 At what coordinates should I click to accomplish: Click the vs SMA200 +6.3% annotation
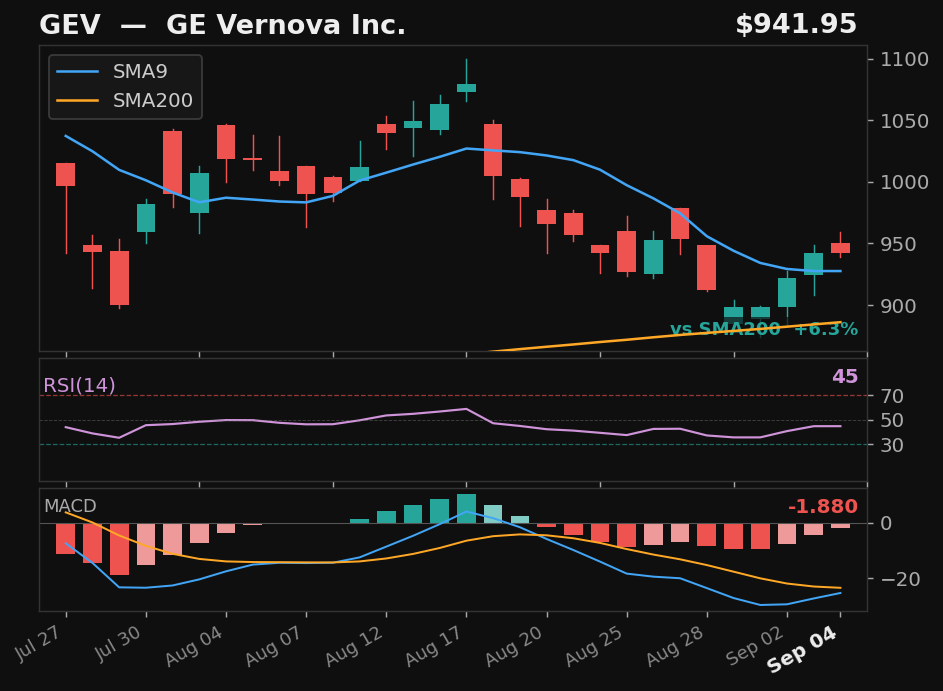[x=764, y=329]
